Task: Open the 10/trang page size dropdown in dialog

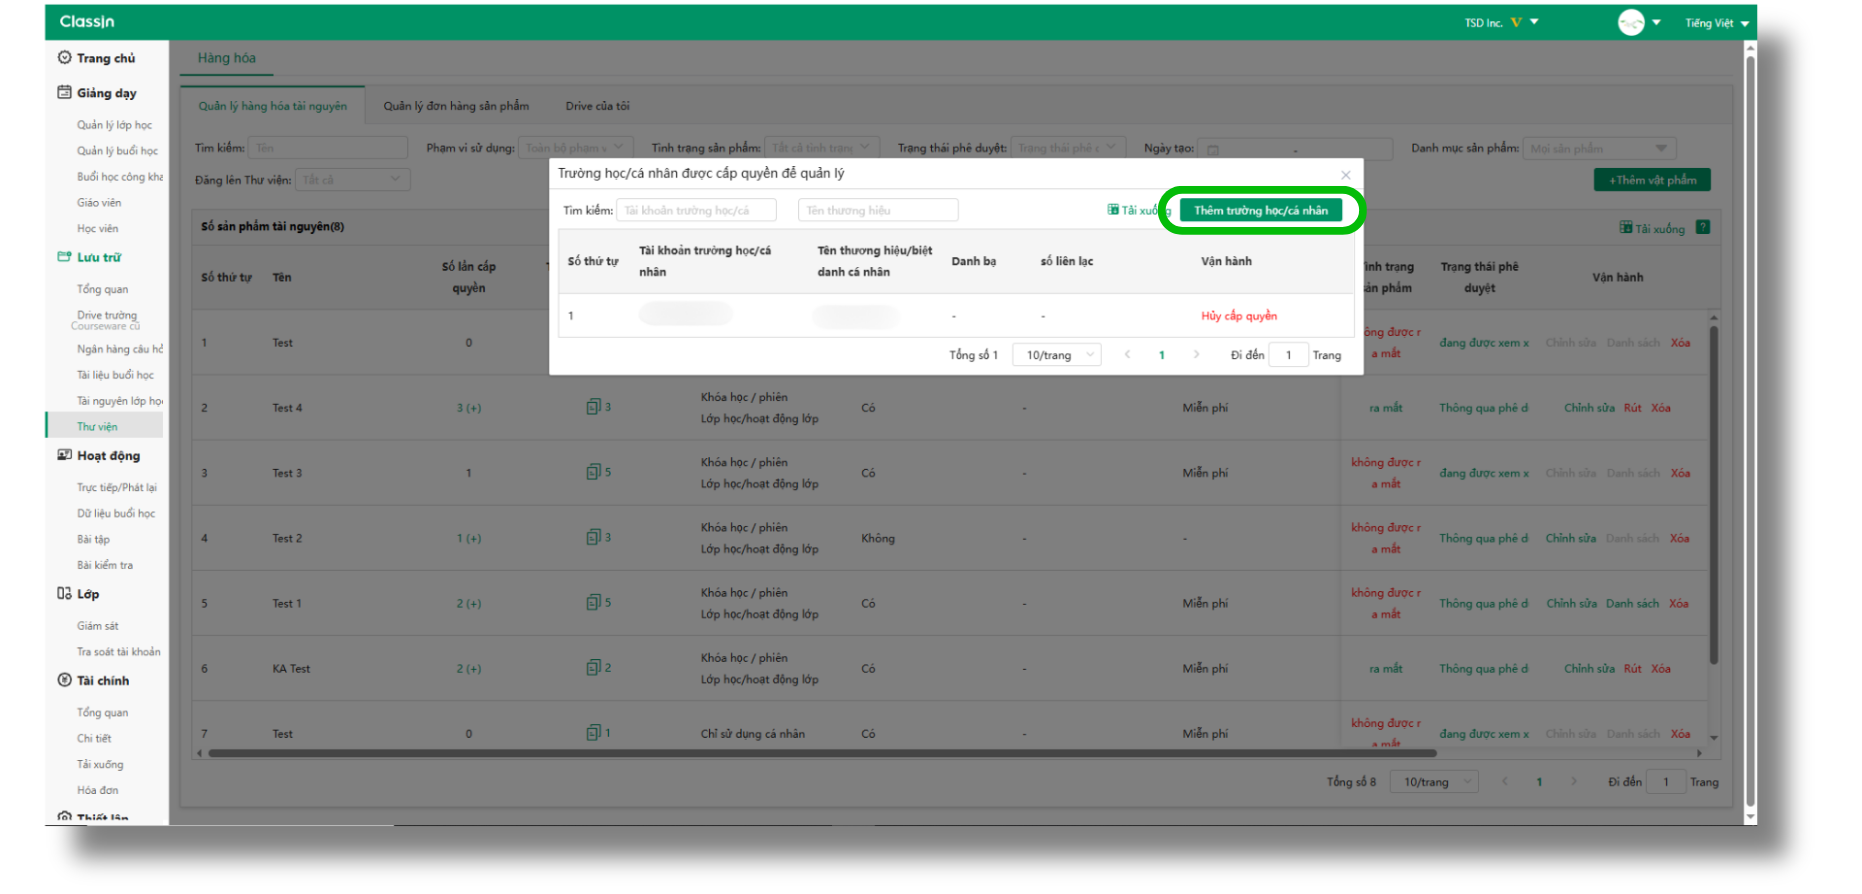Action: pyautogui.click(x=1056, y=355)
